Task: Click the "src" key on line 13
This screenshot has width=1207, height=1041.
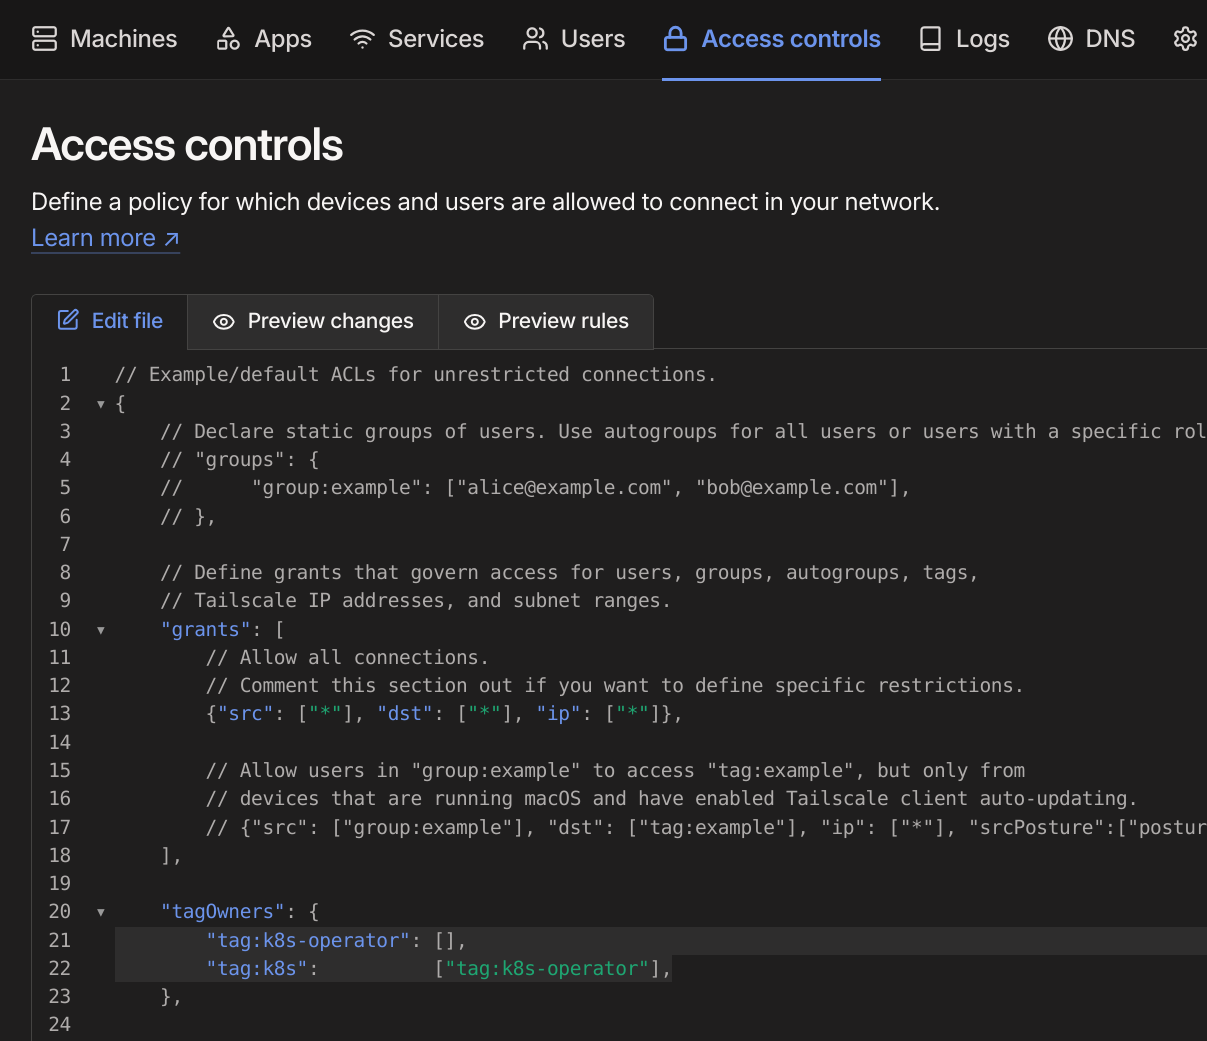Action: tap(246, 713)
